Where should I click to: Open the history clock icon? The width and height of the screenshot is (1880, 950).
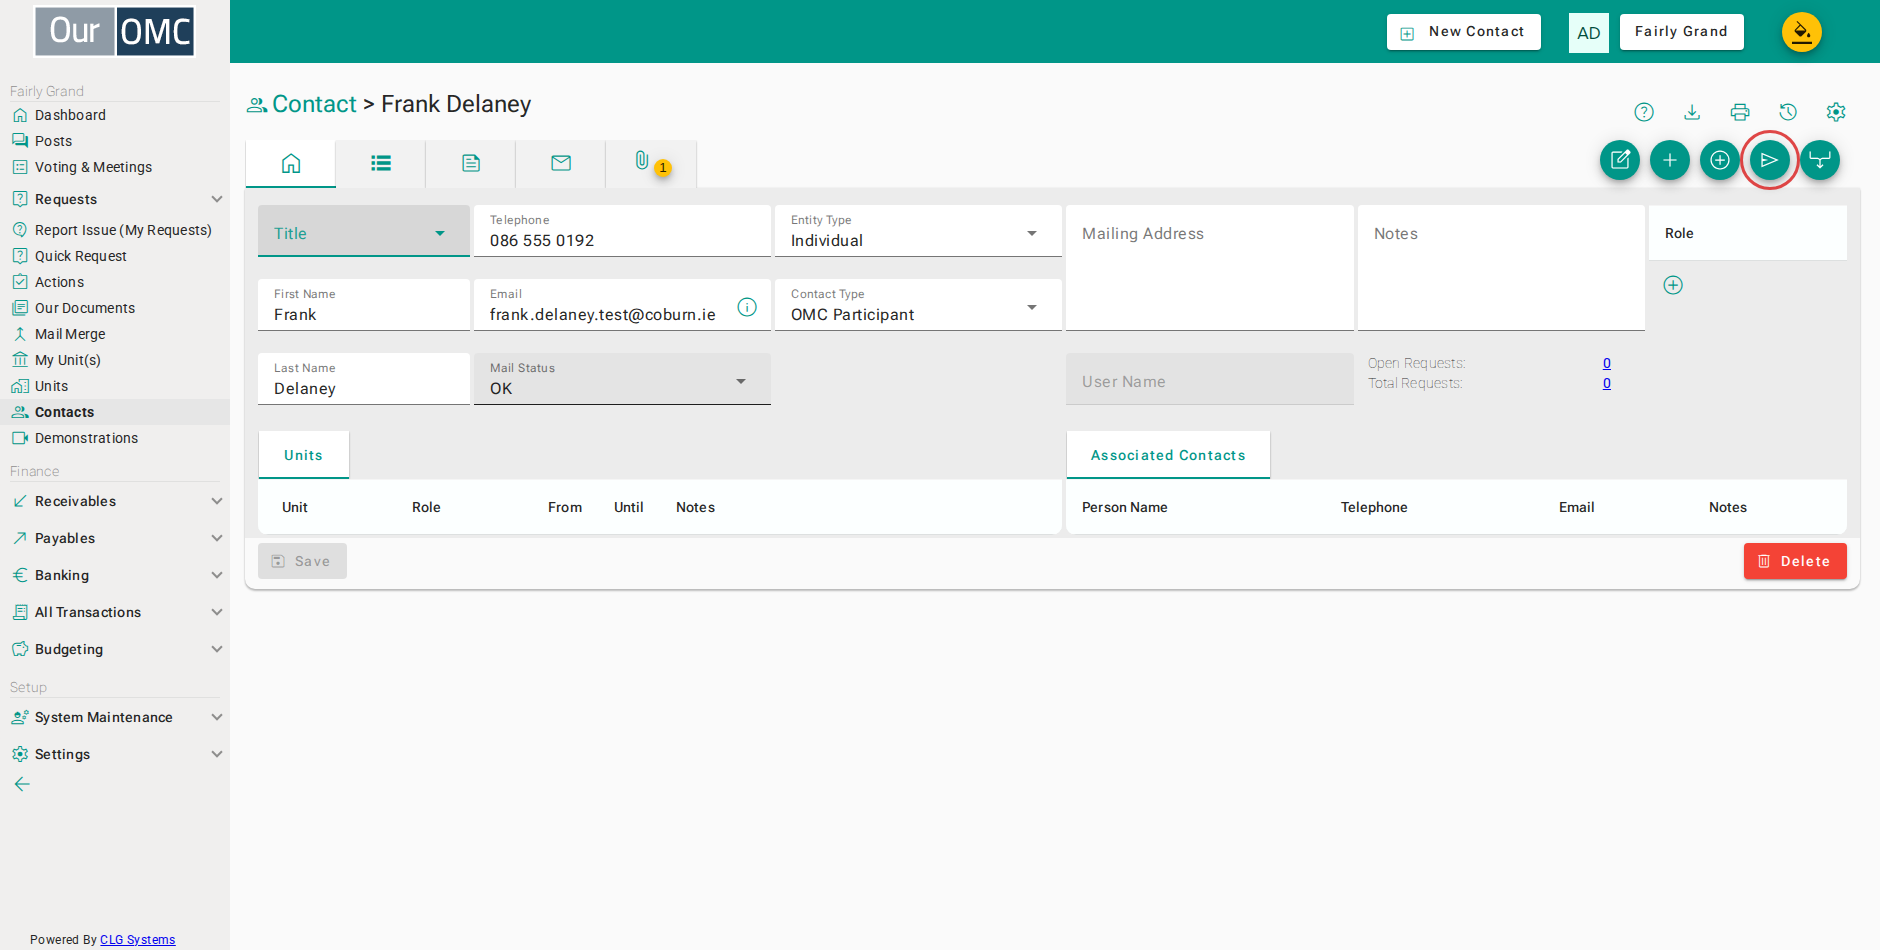point(1788,112)
